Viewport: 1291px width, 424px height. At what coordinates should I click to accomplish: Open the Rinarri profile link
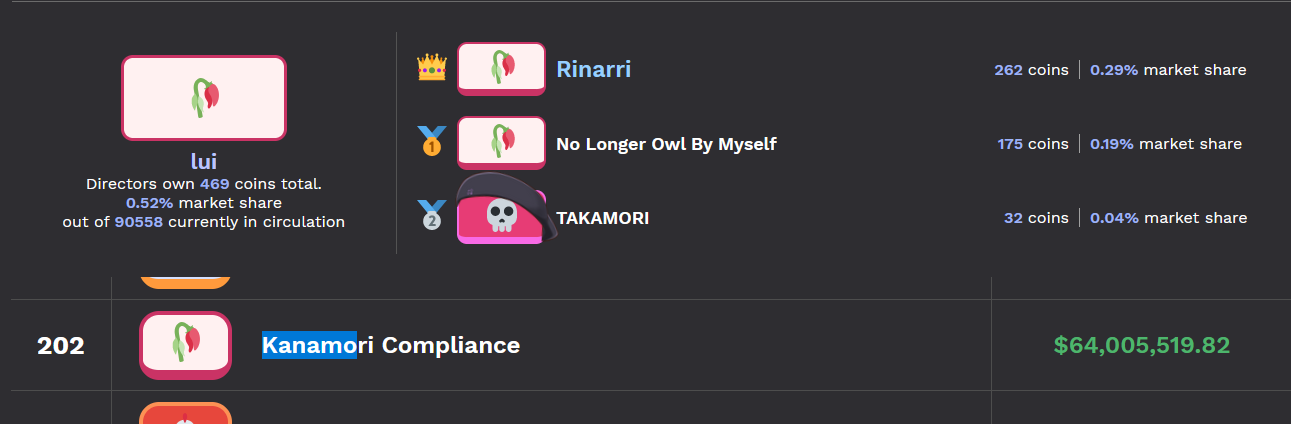click(x=593, y=69)
